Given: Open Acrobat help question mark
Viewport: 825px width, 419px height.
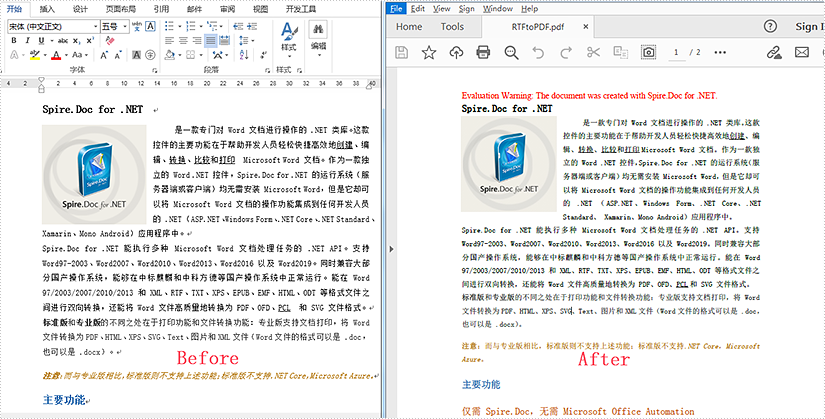Looking at the screenshot, I should (770, 26).
